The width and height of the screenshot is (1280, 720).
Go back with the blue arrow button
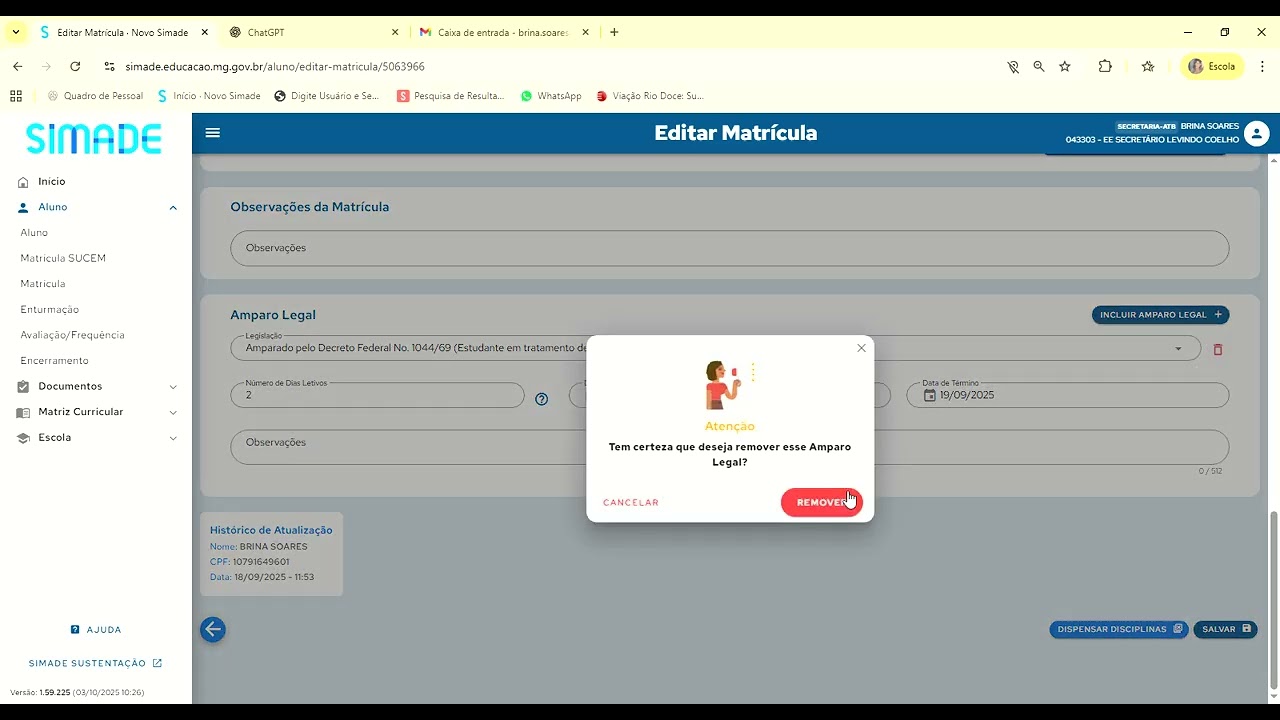point(213,629)
